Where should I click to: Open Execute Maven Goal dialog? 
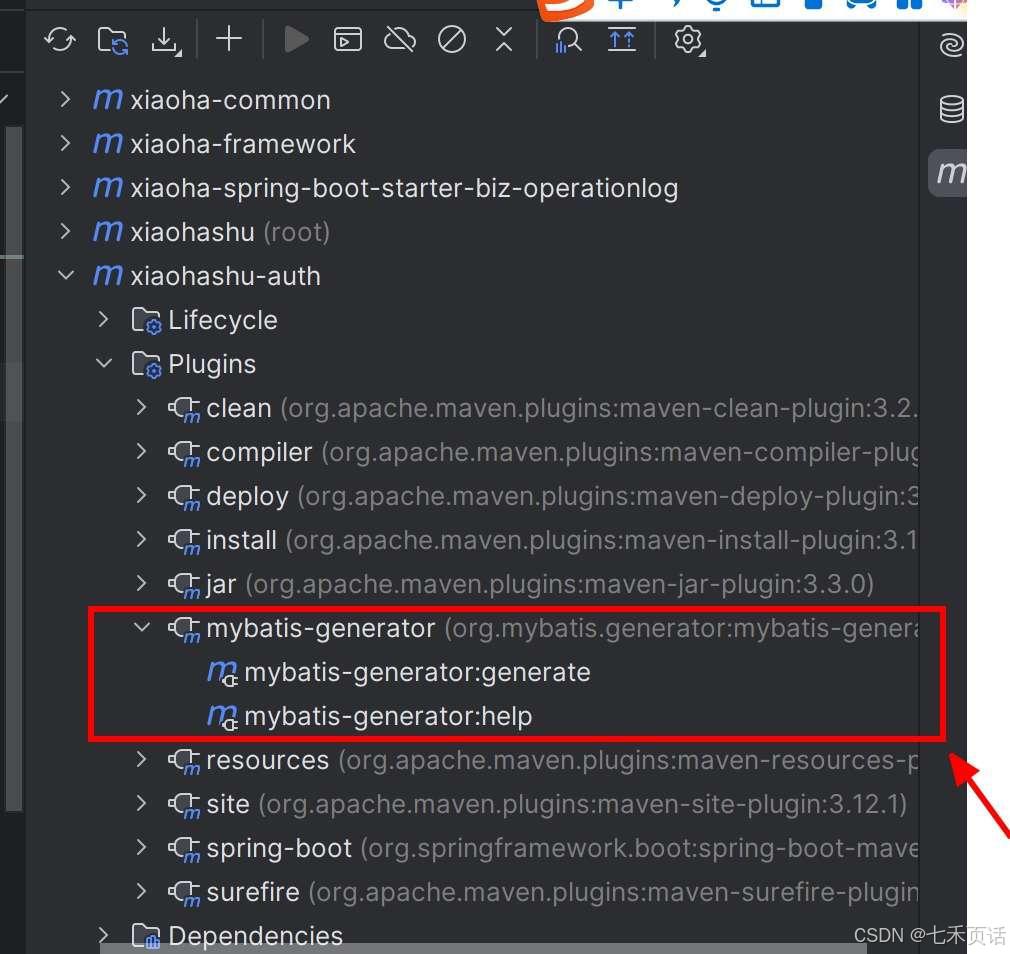click(x=347, y=40)
